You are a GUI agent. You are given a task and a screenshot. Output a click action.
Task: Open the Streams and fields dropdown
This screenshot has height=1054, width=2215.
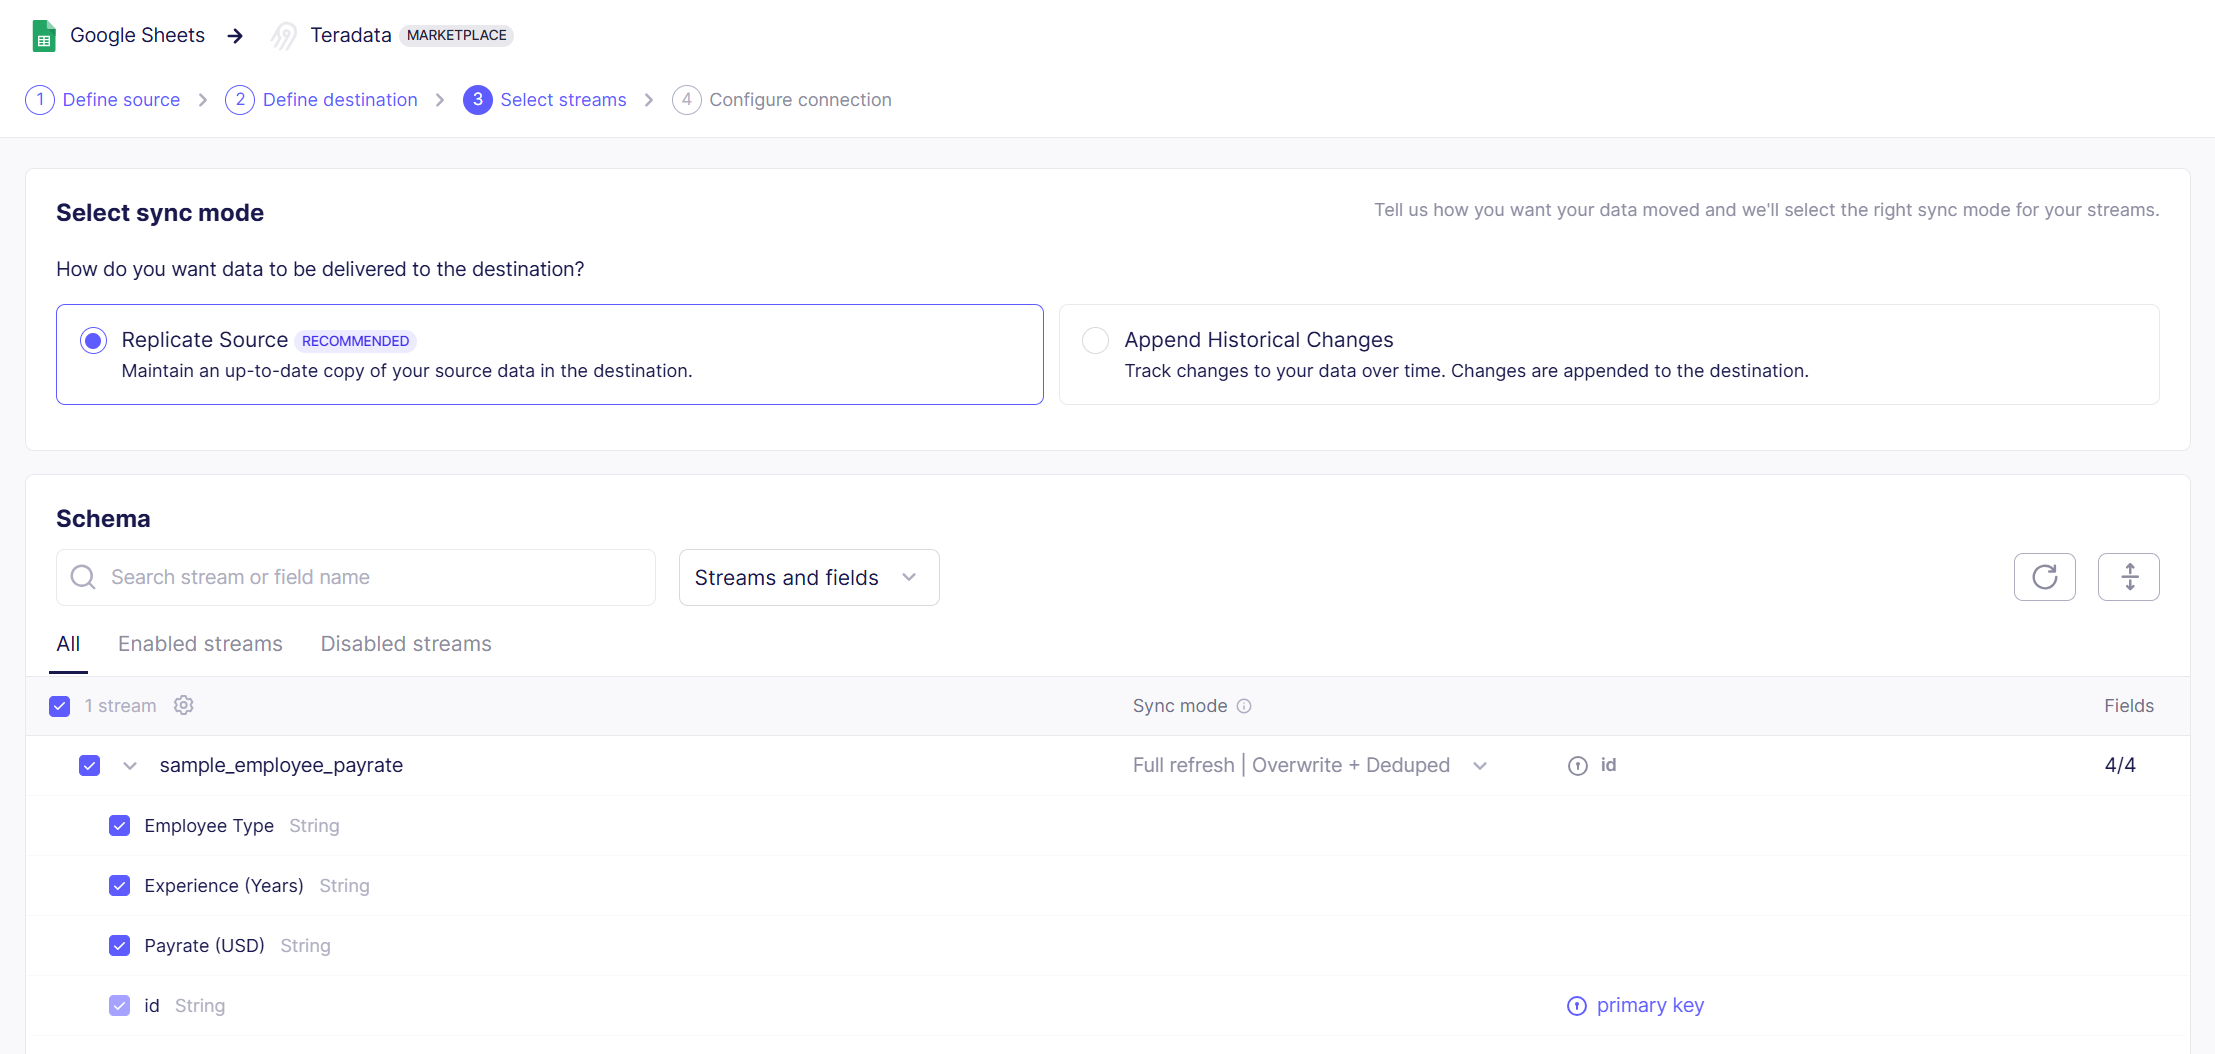(x=809, y=577)
